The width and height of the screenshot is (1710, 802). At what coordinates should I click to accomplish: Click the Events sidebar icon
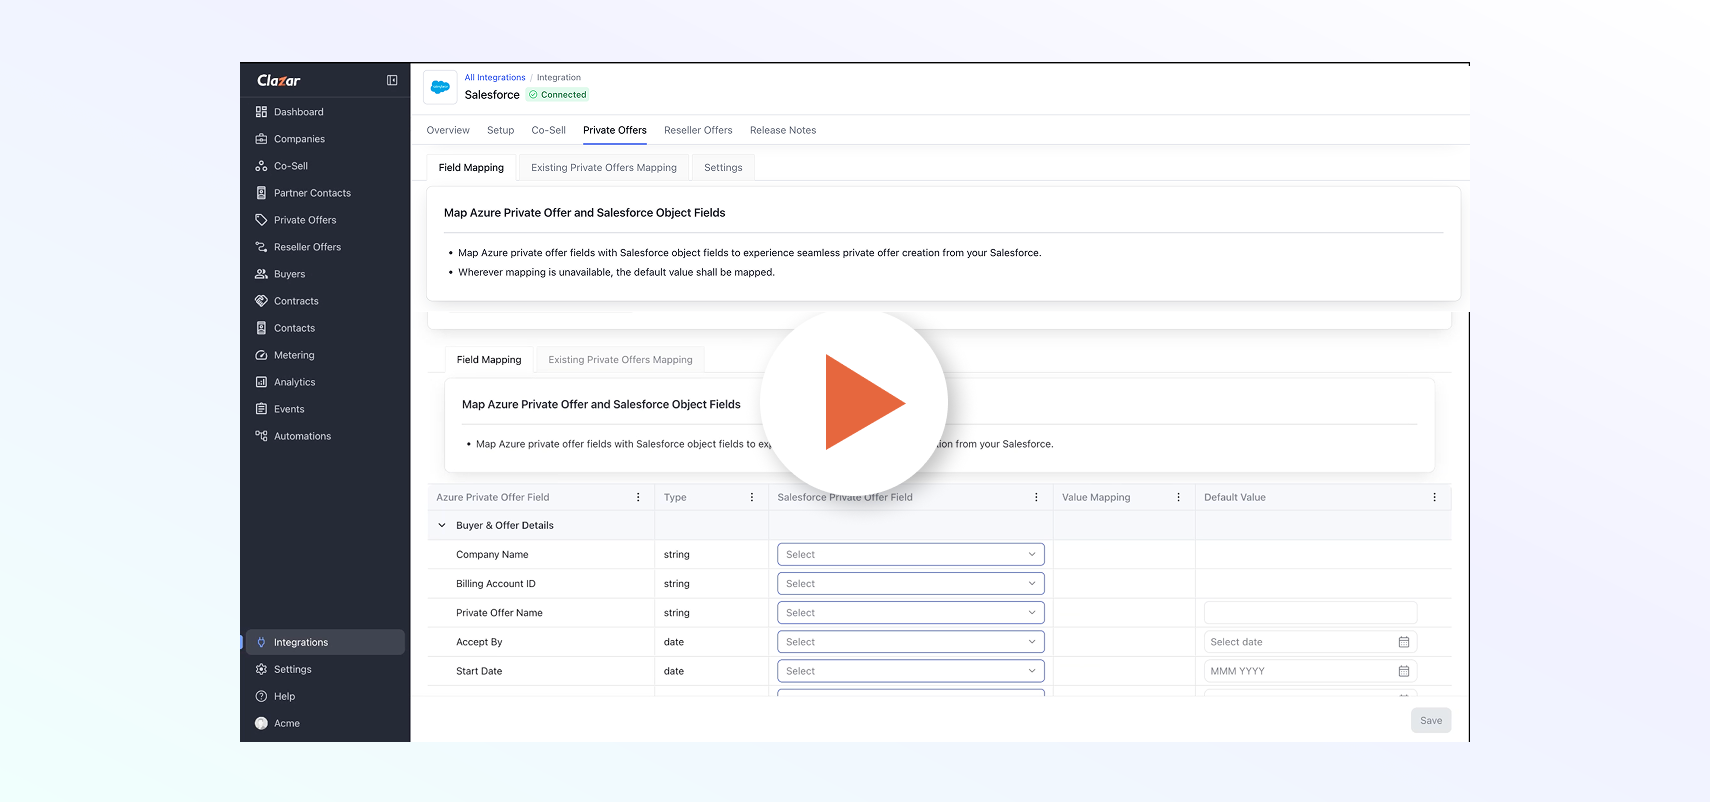(261, 409)
